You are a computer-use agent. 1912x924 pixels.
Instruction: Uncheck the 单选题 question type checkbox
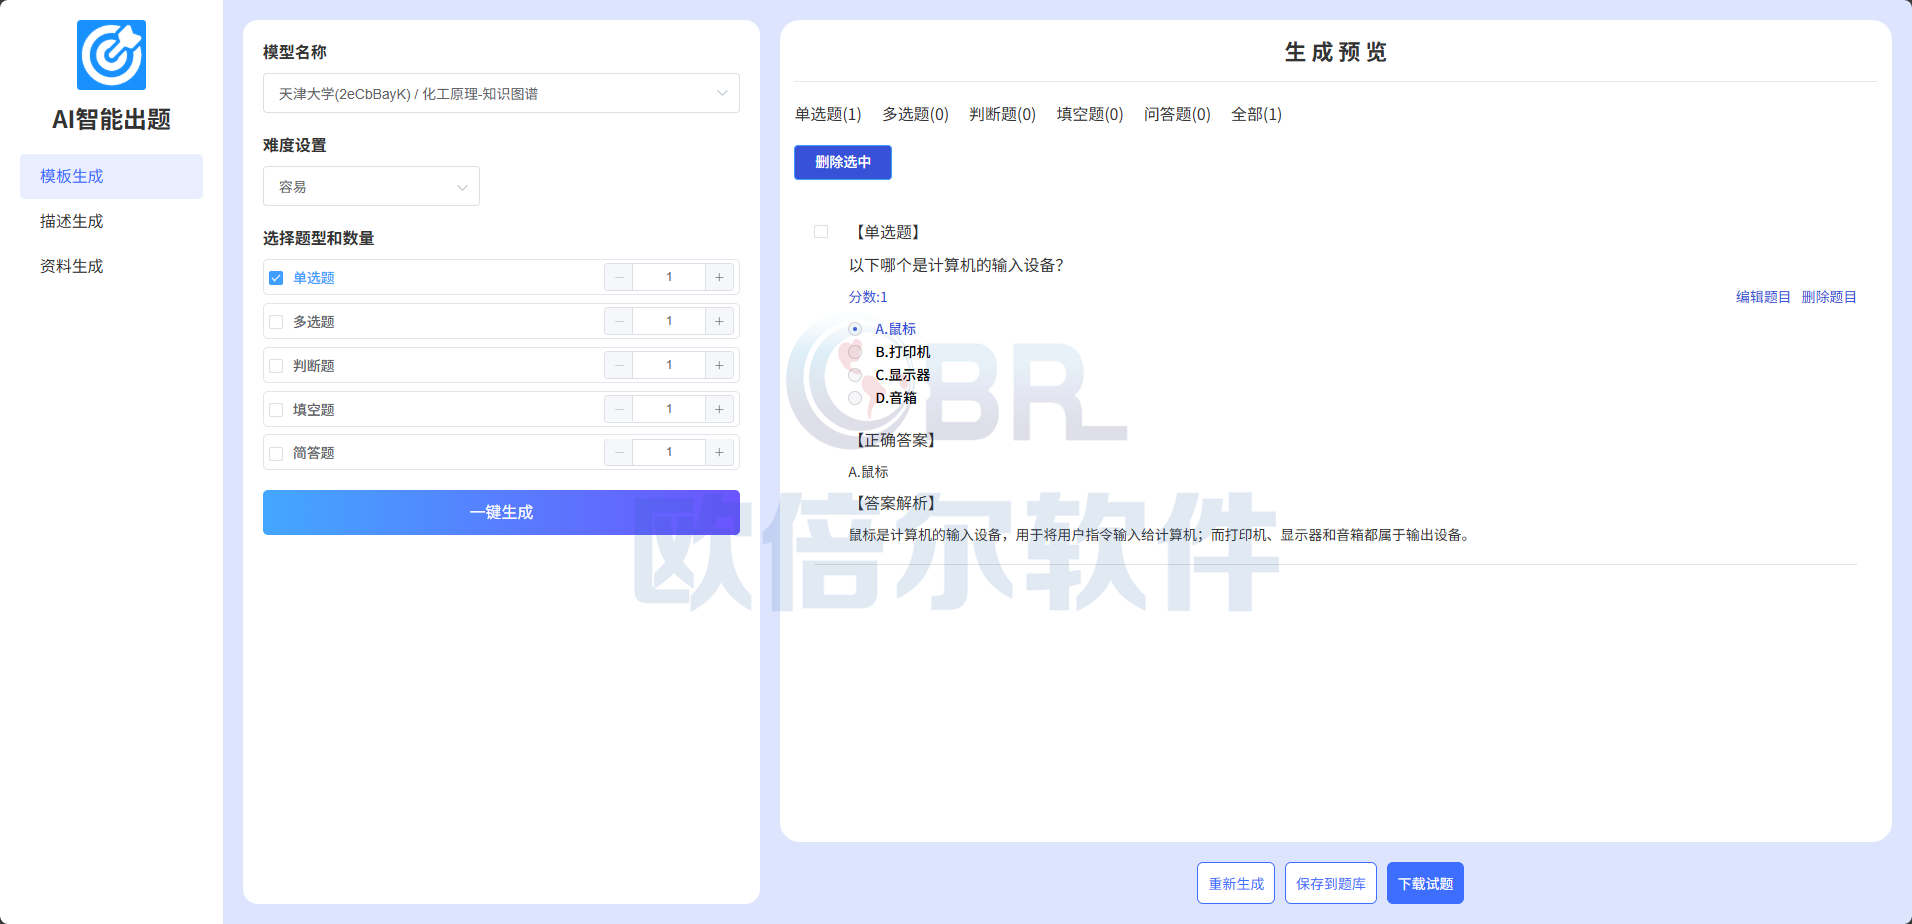(276, 278)
